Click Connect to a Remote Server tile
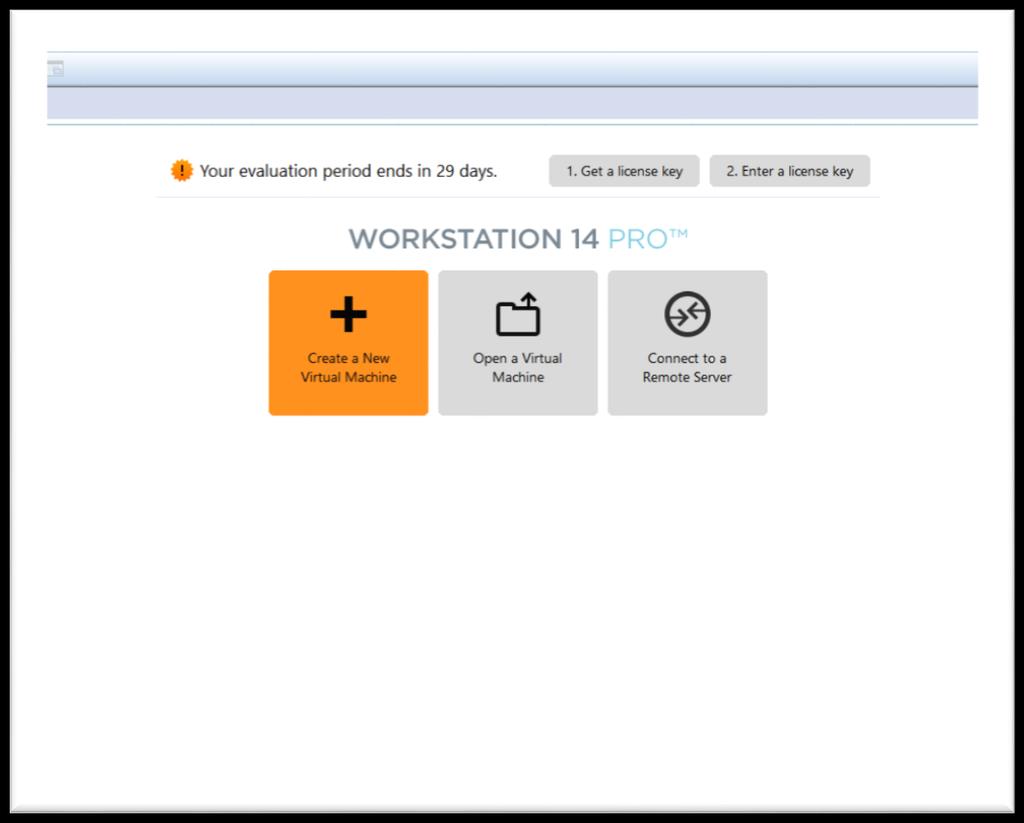The image size is (1024, 823). [687, 343]
